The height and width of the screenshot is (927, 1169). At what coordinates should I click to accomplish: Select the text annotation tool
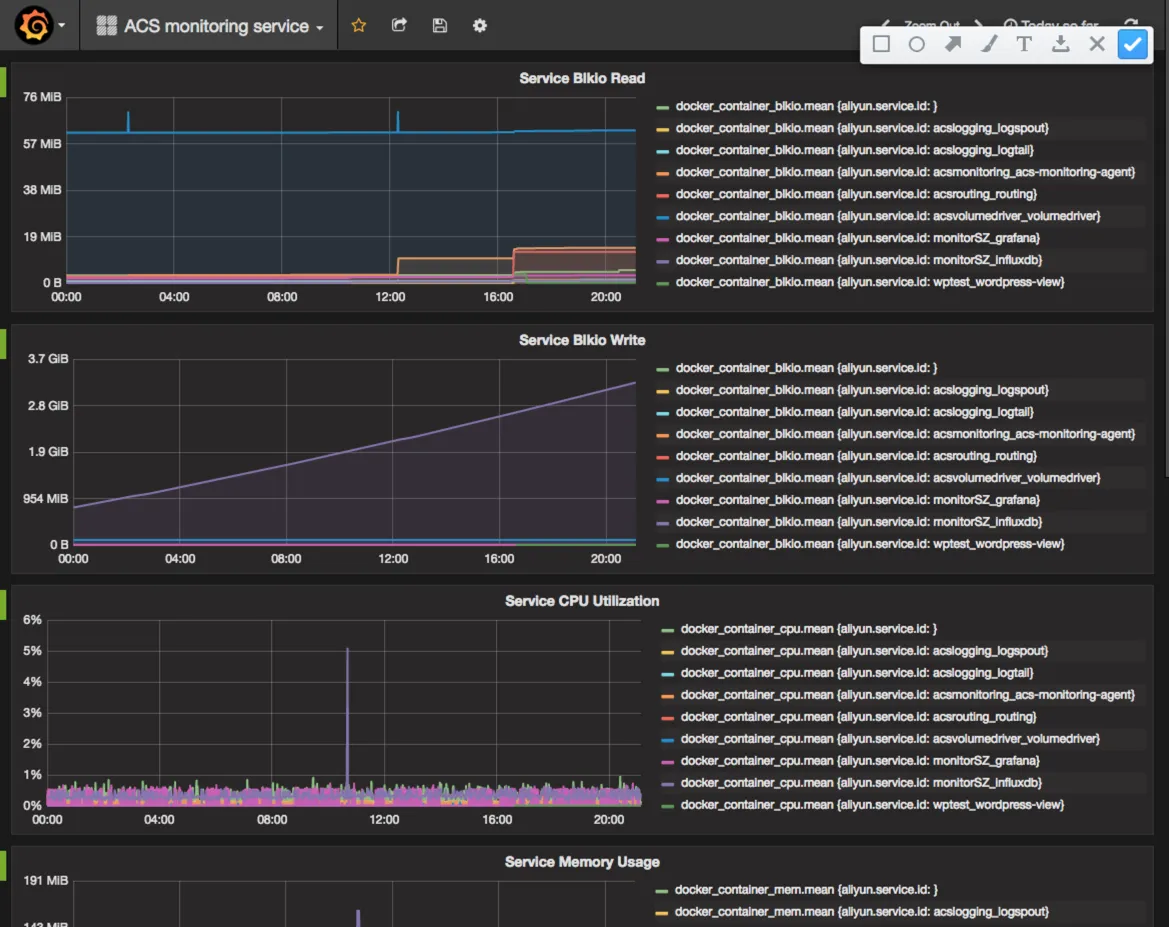1024,44
